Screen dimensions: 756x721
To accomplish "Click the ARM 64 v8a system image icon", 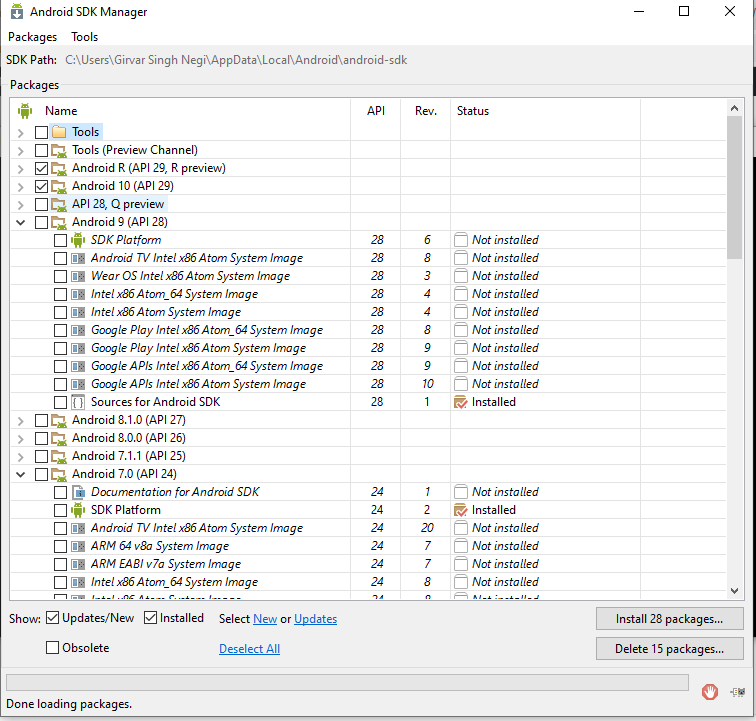I will (78, 546).
